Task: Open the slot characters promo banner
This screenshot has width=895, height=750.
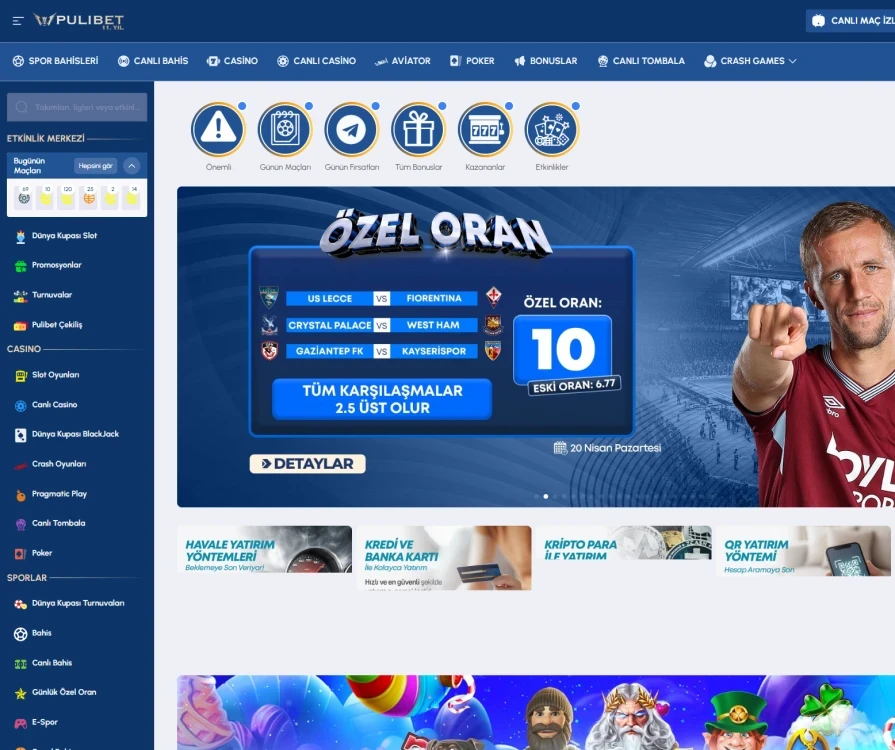Action: tap(536, 712)
